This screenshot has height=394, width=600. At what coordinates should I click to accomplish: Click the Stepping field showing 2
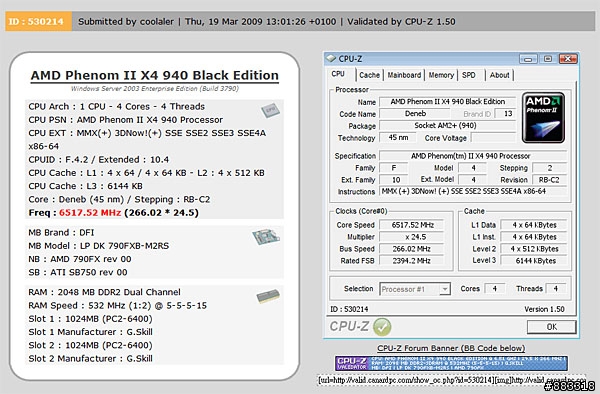point(549,168)
